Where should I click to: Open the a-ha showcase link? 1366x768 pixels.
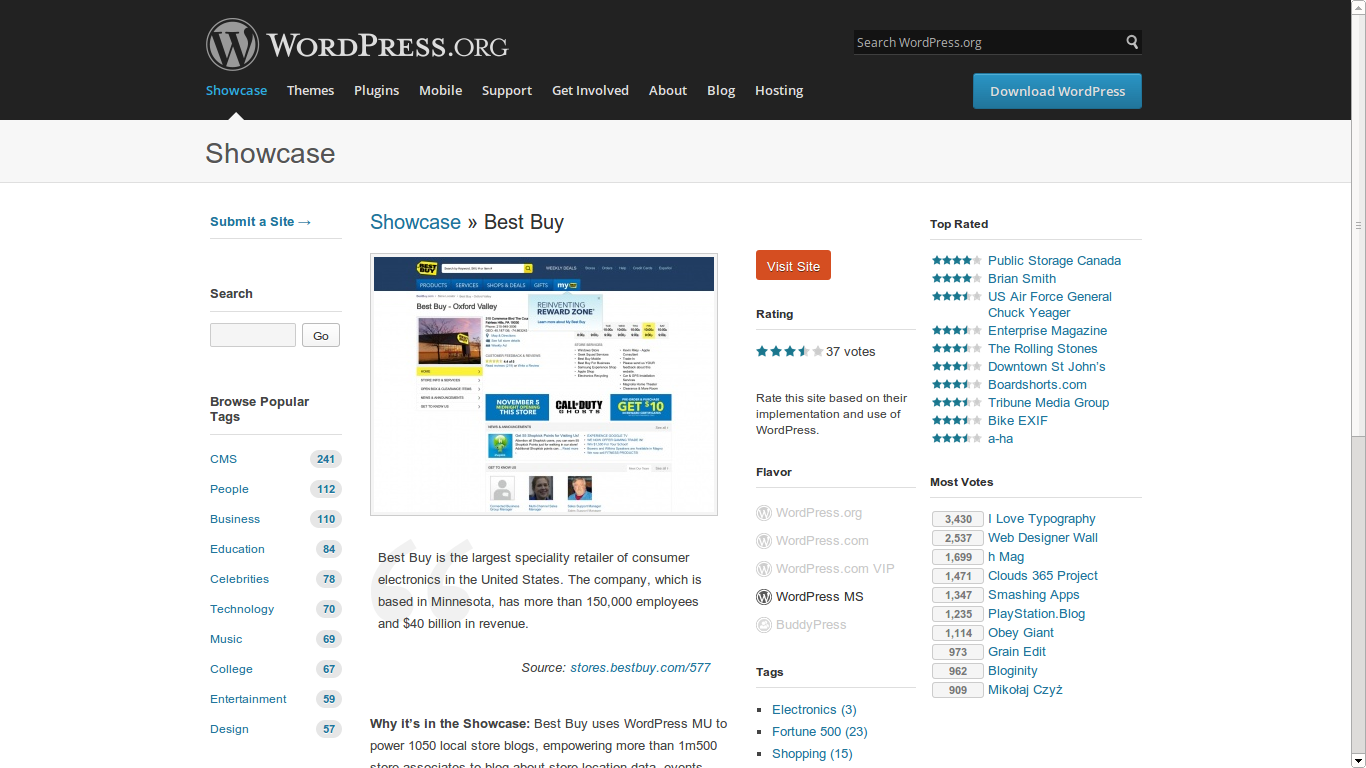coord(1000,439)
